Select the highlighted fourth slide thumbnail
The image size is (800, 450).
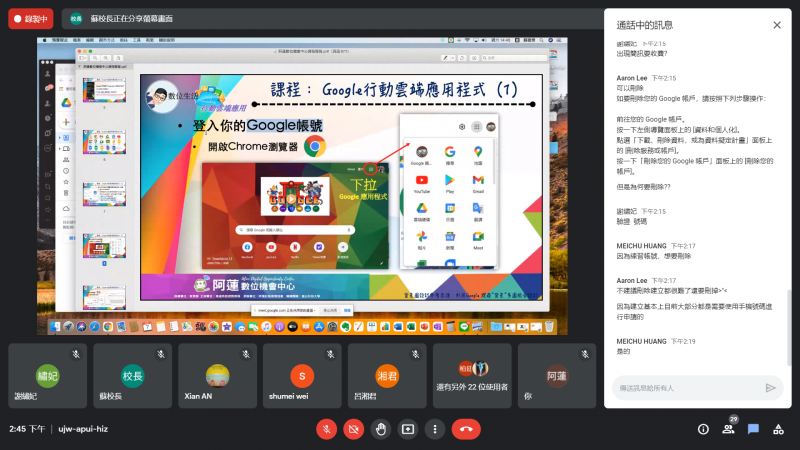click(x=104, y=246)
